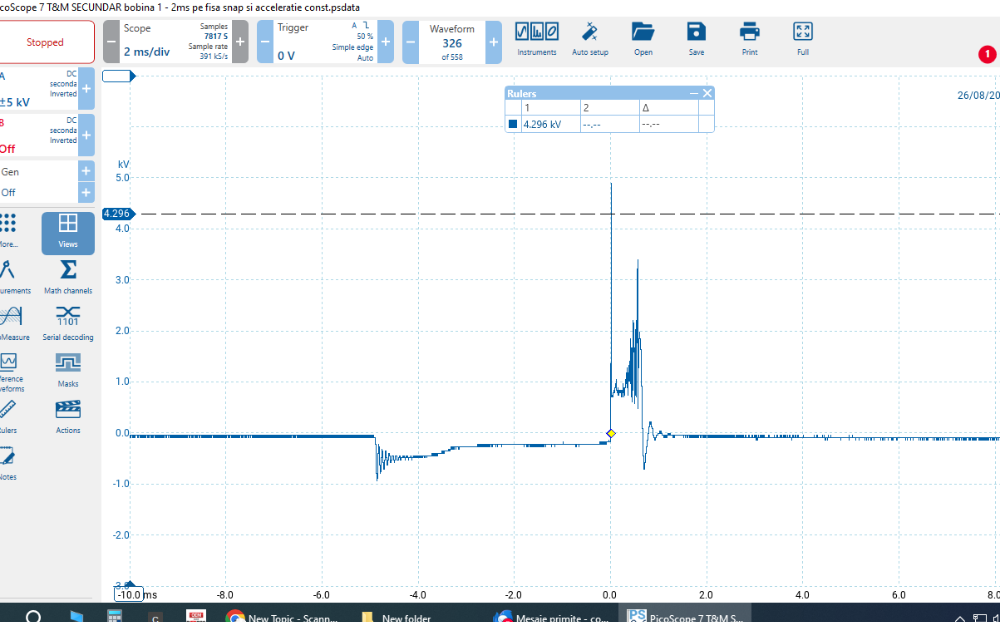Open the Serial decoding tool
This screenshot has height=622, width=1000.
point(68,323)
